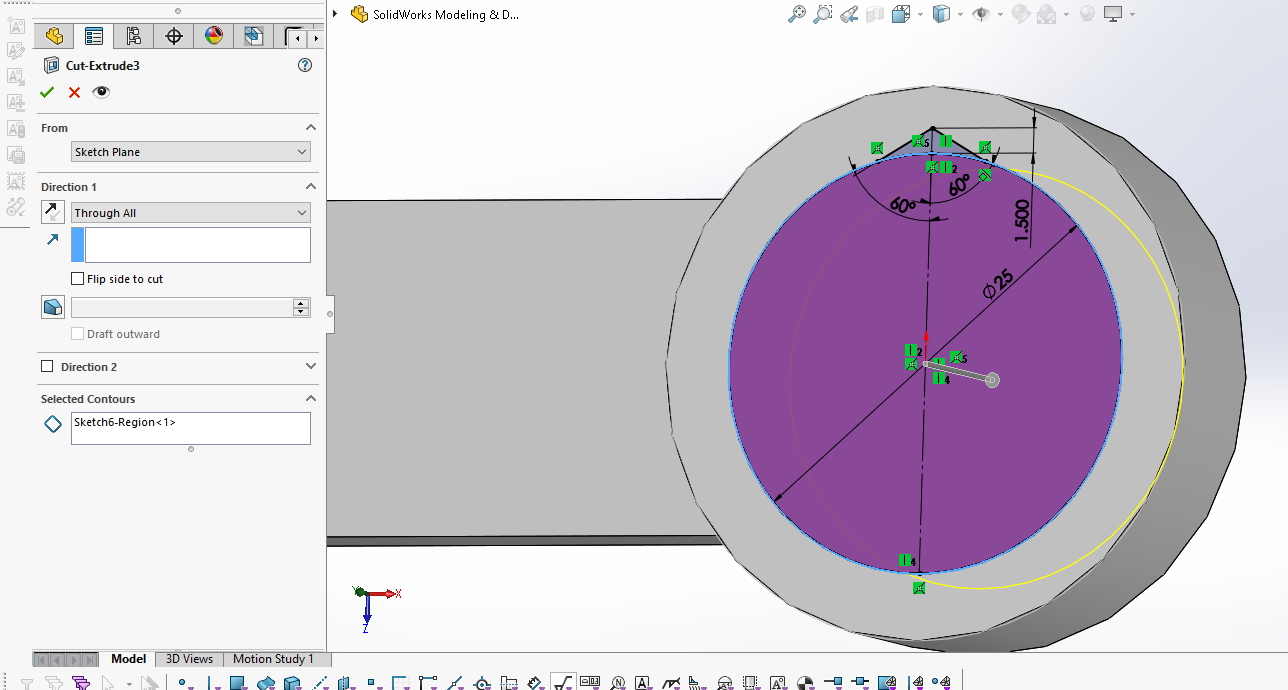Check the Direction 2 checkbox
1288x690 pixels.
point(47,367)
